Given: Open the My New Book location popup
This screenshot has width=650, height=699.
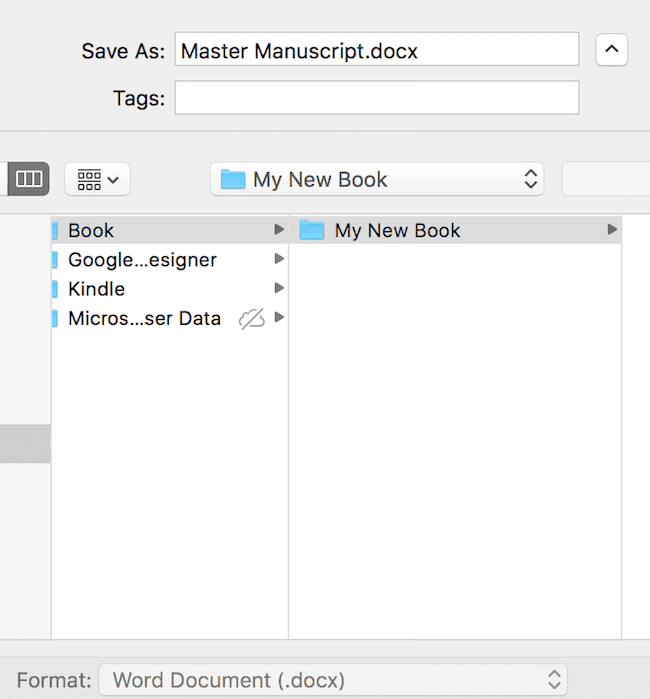Looking at the screenshot, I should coord(377,180).
